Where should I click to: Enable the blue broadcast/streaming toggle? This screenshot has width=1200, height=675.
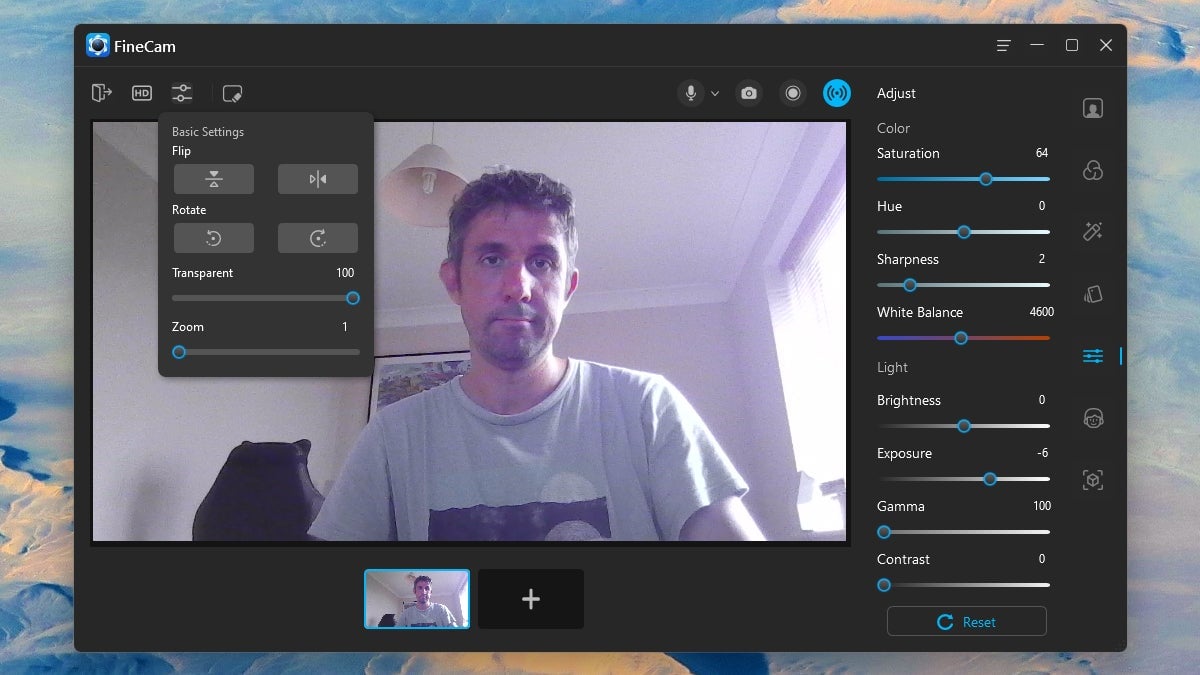(837, 93)
